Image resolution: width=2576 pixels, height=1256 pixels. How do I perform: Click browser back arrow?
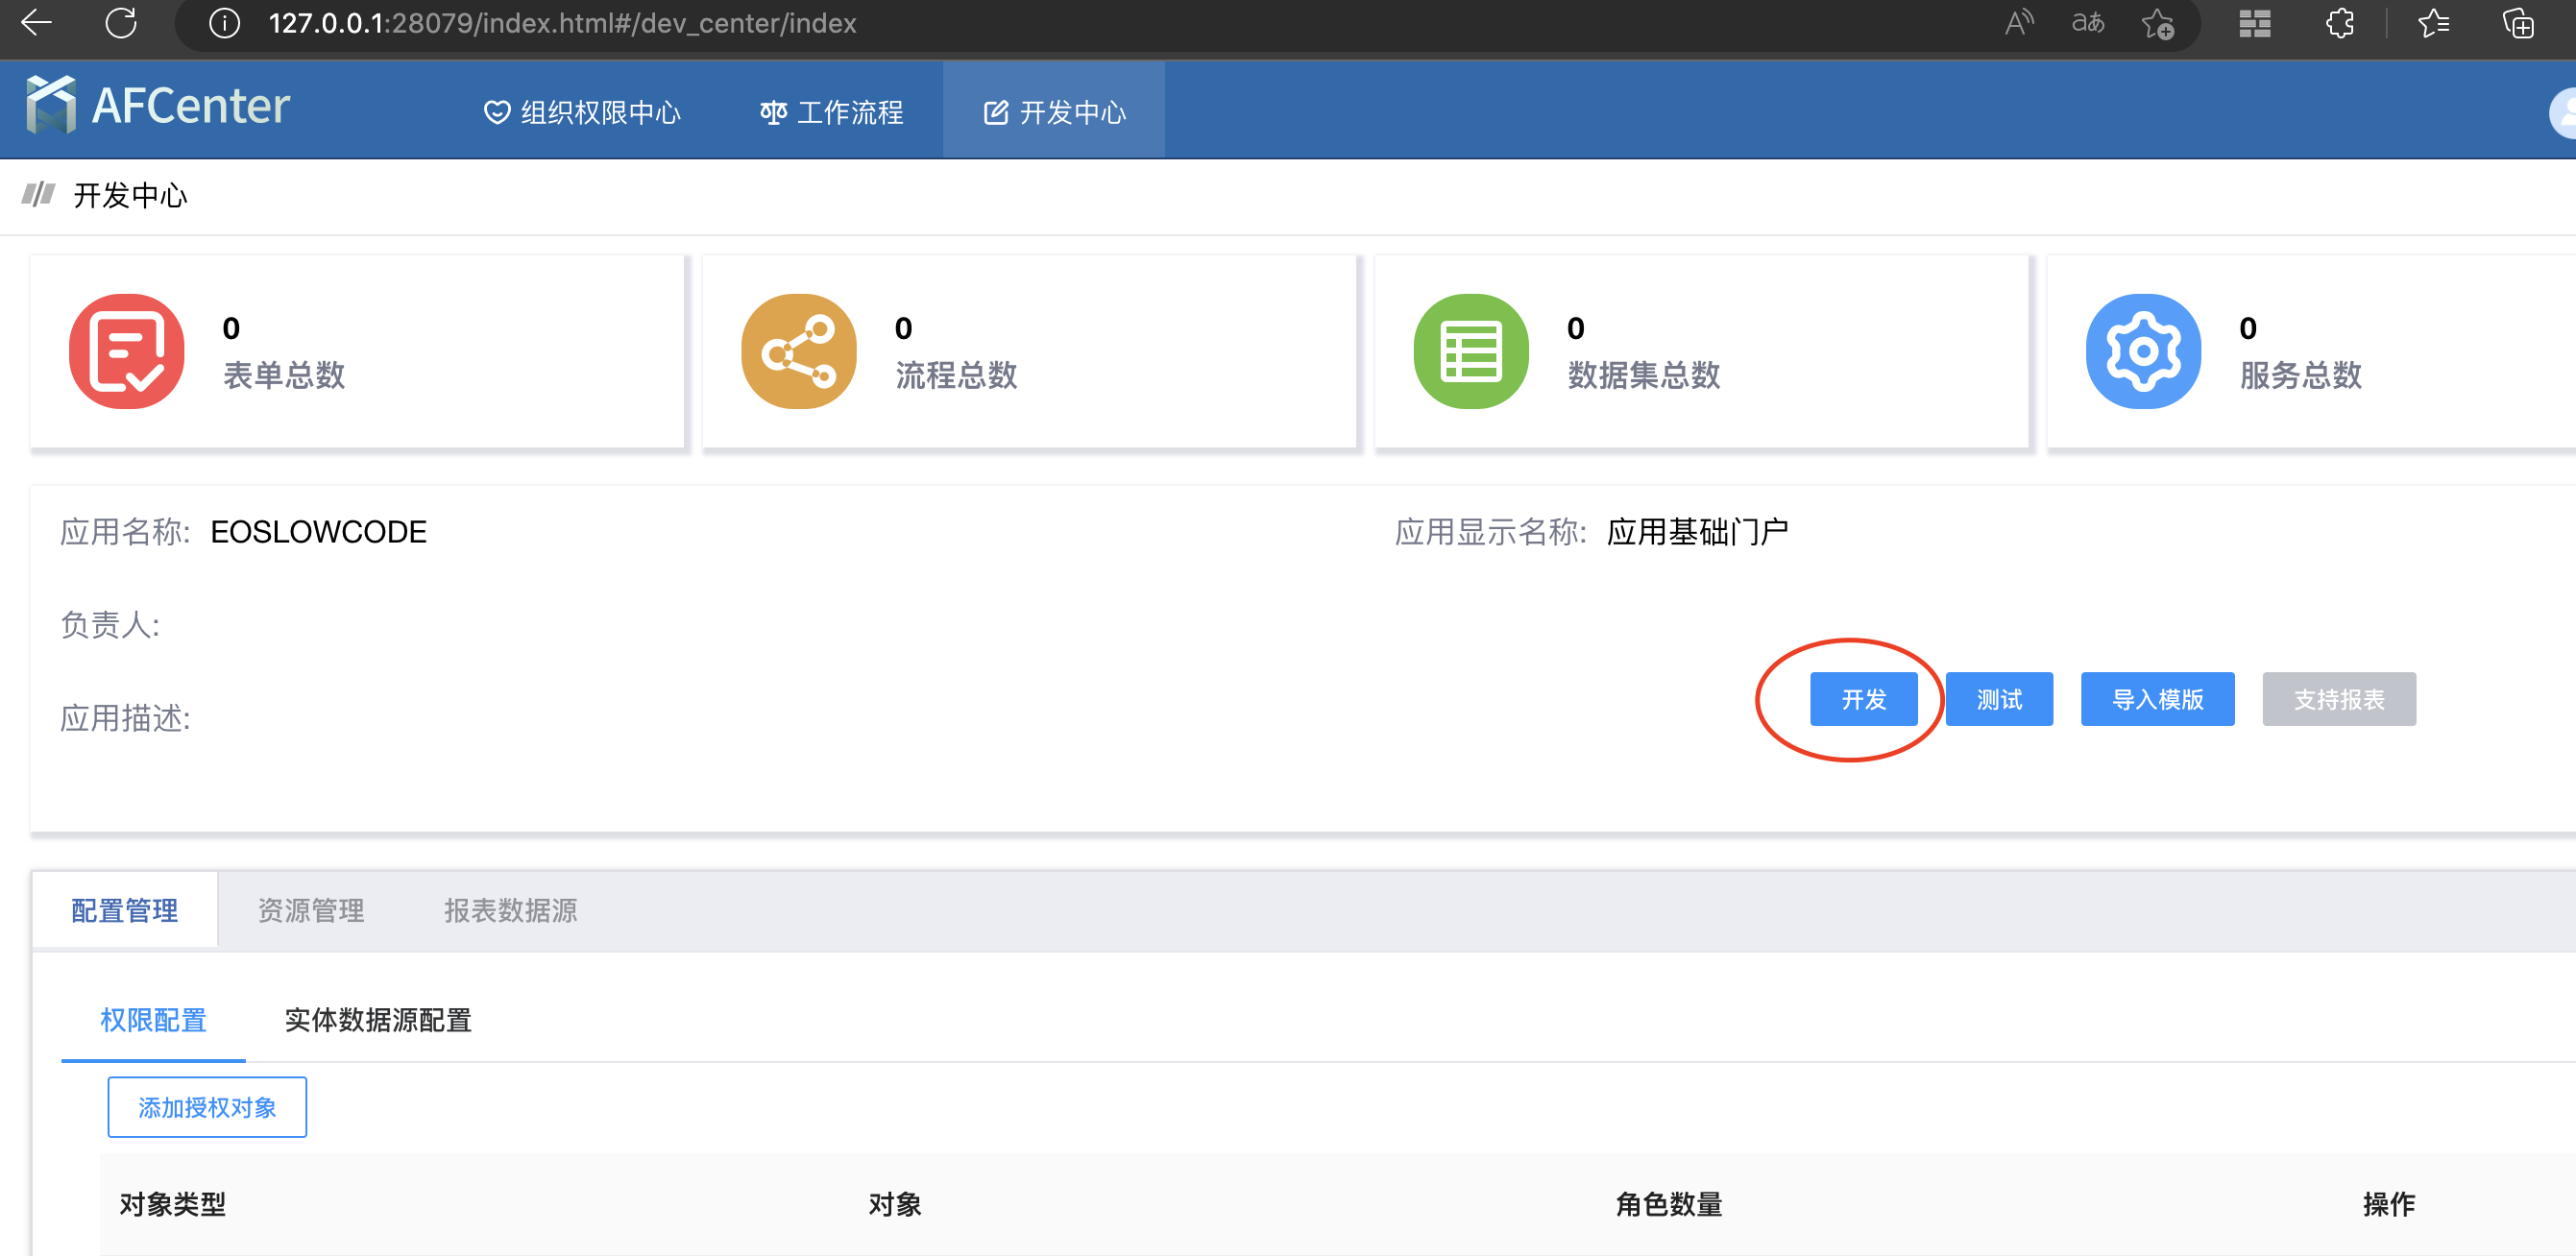pos(36,23)
